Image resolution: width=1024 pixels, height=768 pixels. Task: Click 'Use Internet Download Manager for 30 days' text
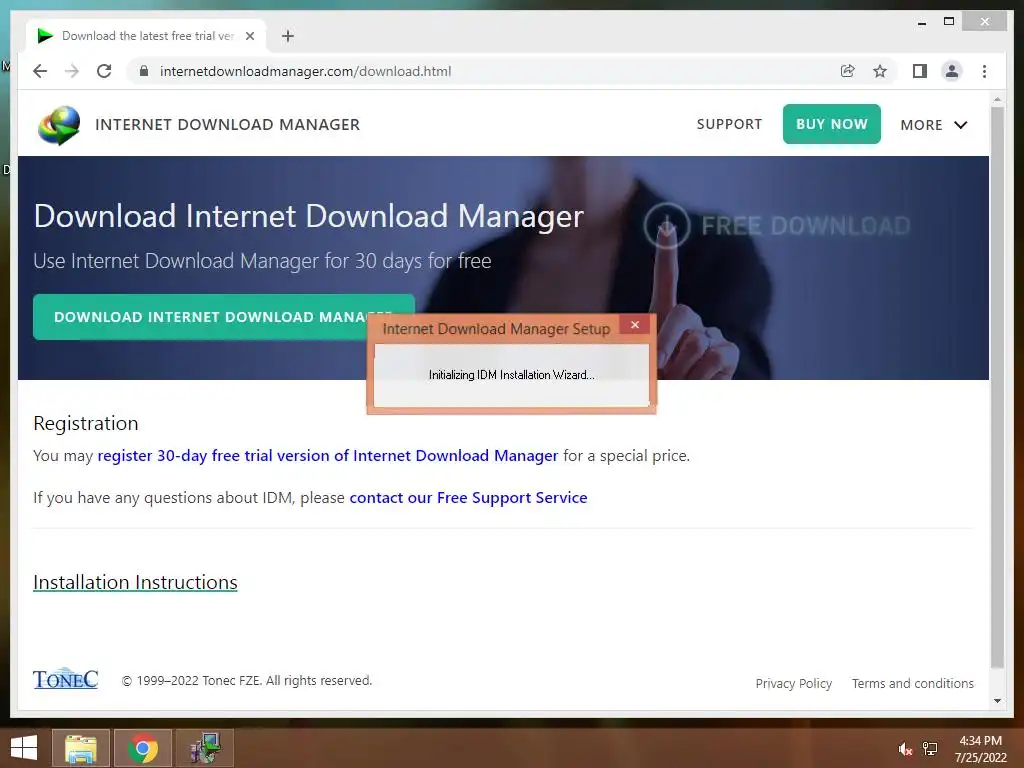pos(262,261)
